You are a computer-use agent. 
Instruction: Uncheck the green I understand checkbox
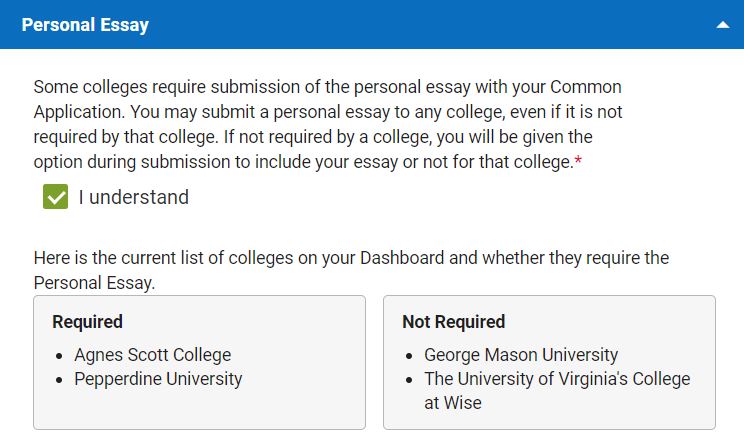pyautogui.click(x=55, y=197)
